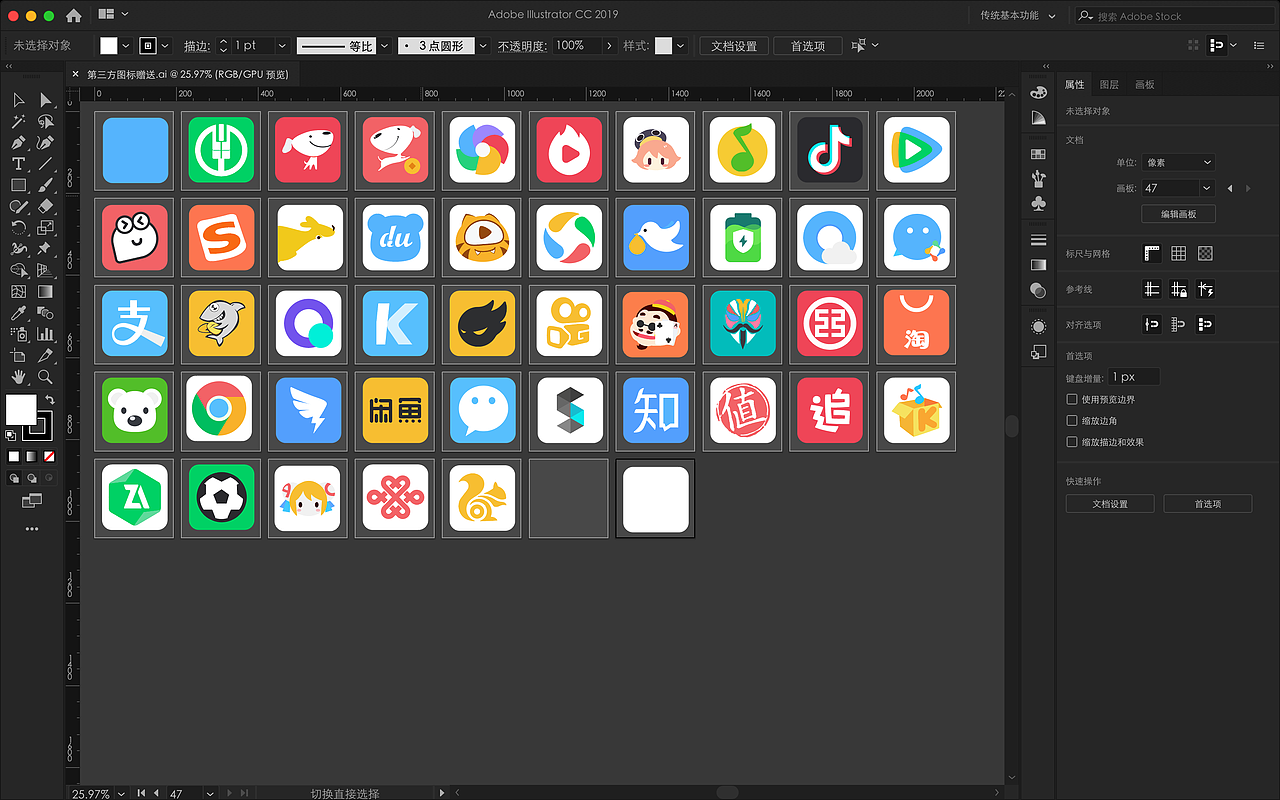Toggle smart guides button

pos(1205,289)
